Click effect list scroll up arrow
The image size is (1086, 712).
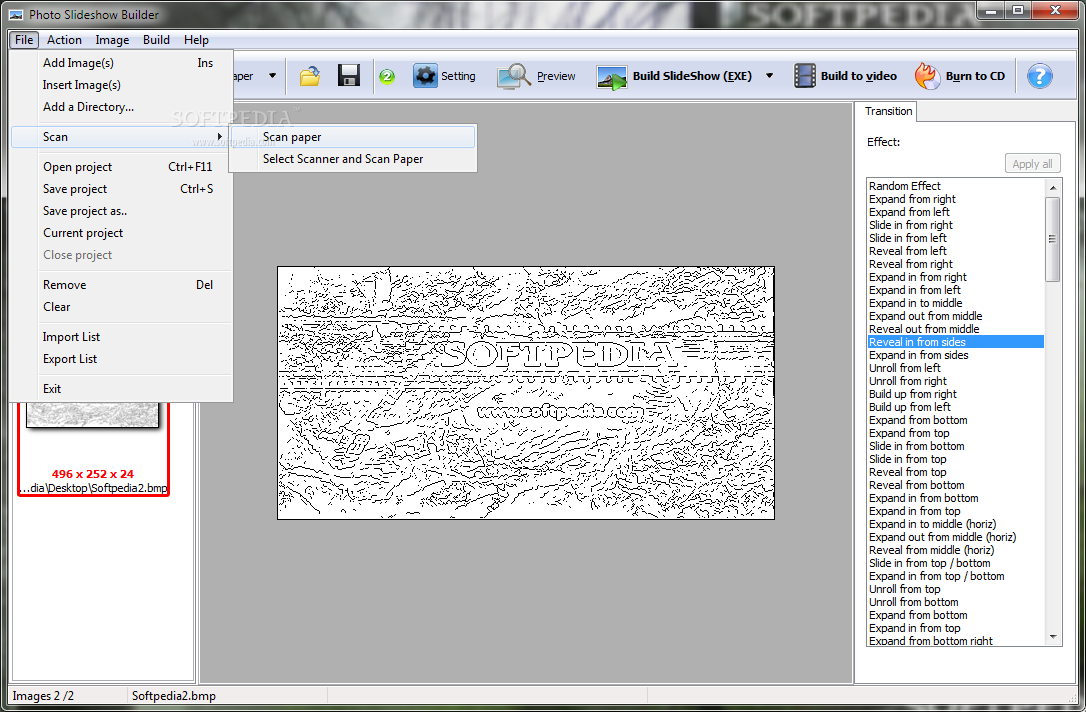pos(1053,188)
